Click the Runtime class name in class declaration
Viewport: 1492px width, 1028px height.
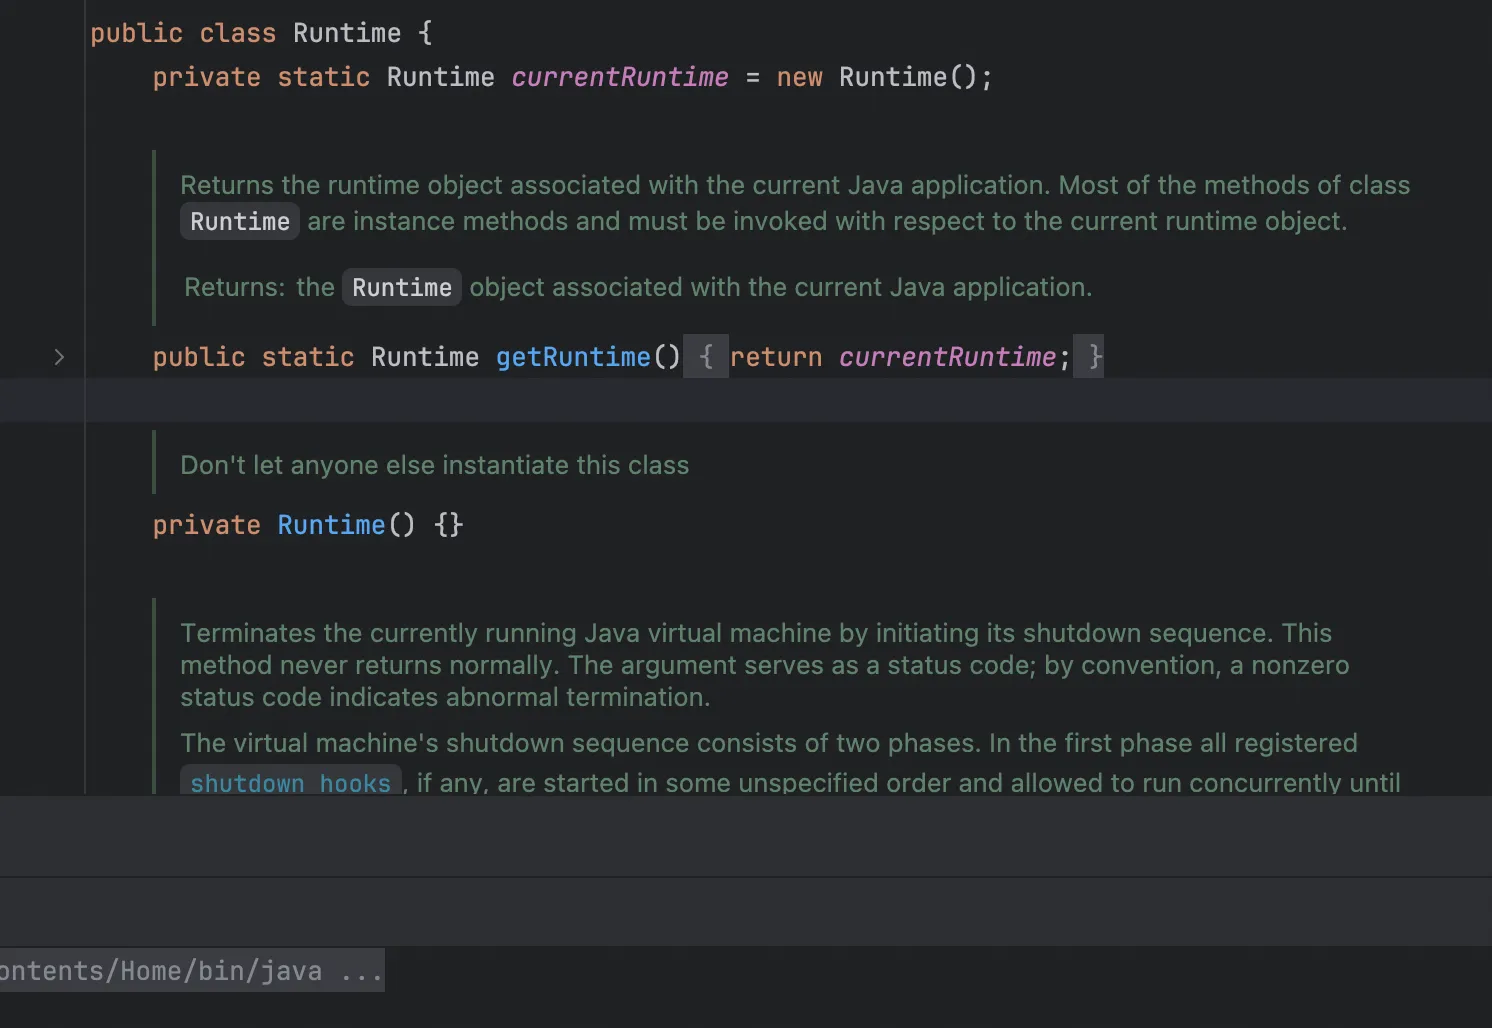pyautogui.click(x=346, y=33)
